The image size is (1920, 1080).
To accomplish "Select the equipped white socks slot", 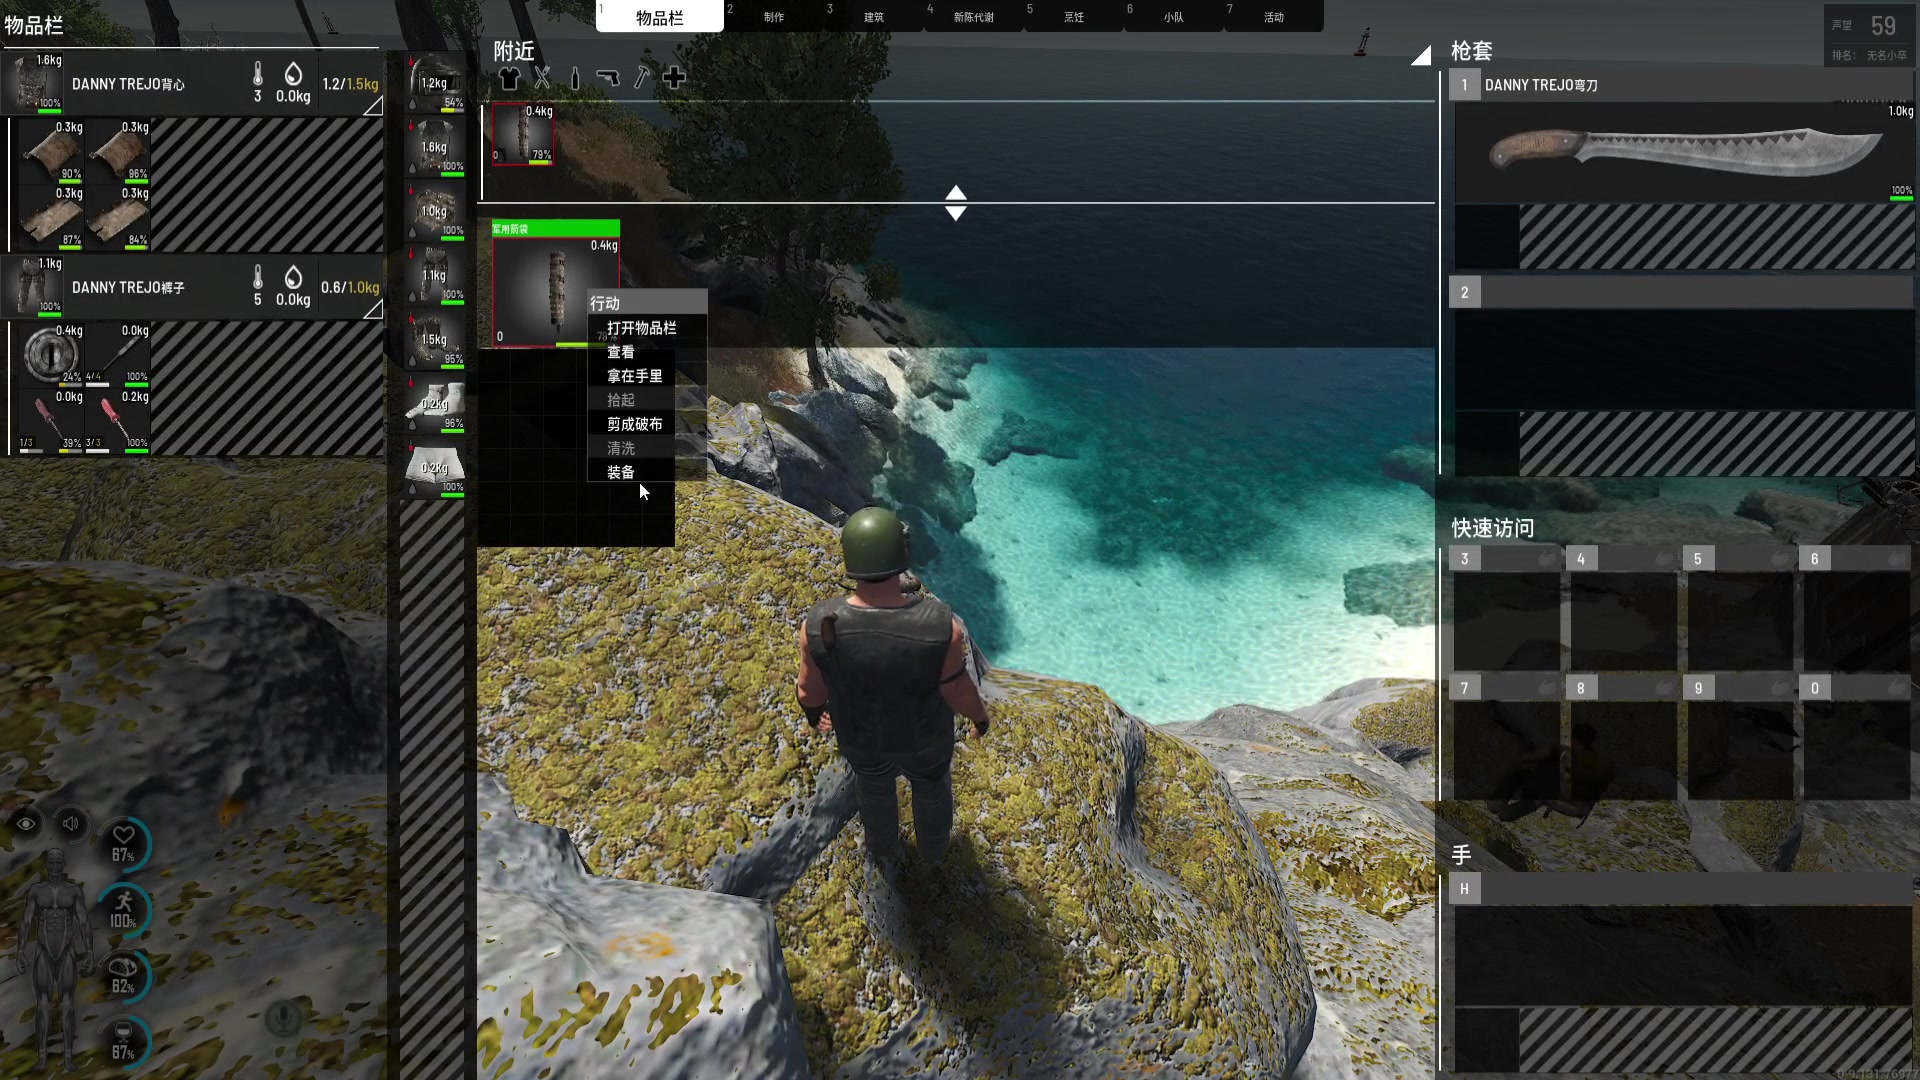I will coord(435,403).
